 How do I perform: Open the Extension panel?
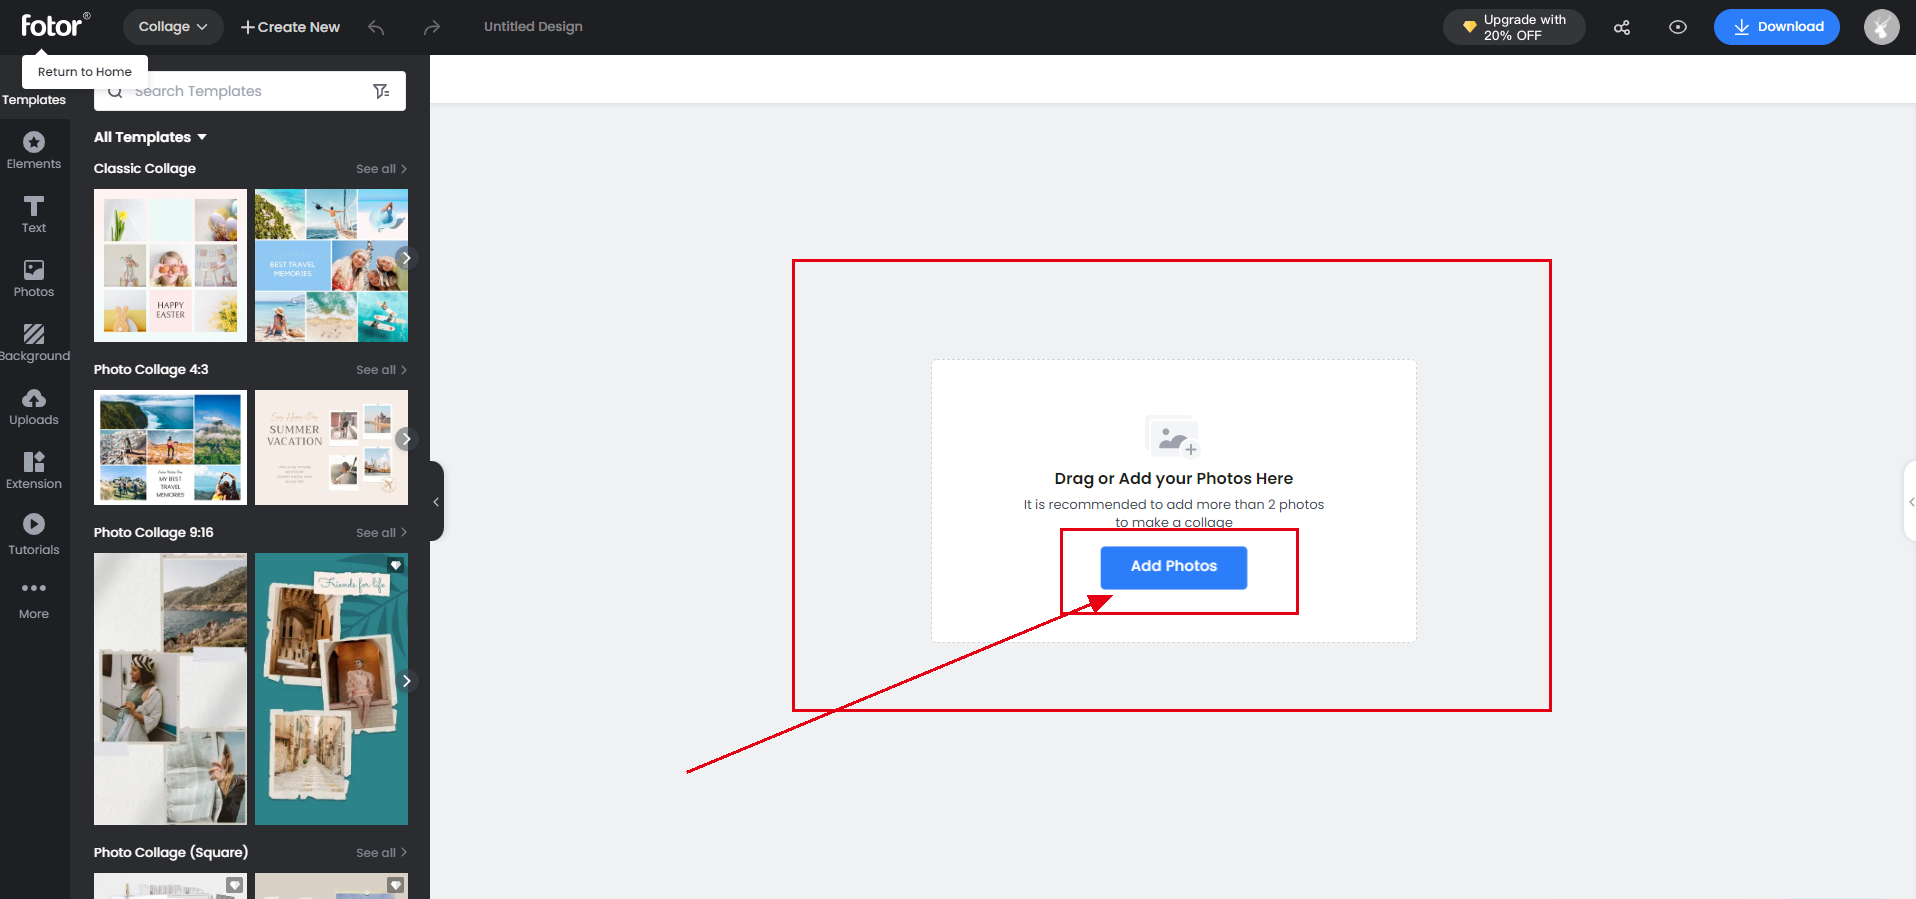click(34, 471)
